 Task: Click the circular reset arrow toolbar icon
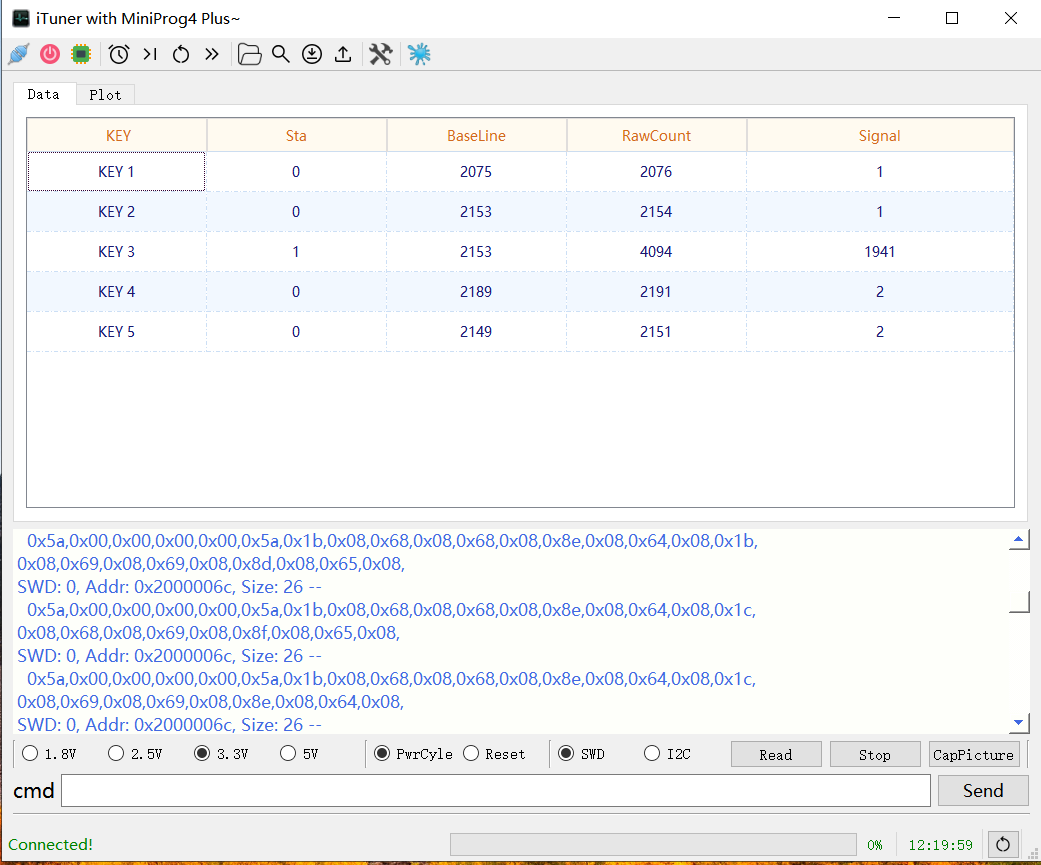click(181, 54)
